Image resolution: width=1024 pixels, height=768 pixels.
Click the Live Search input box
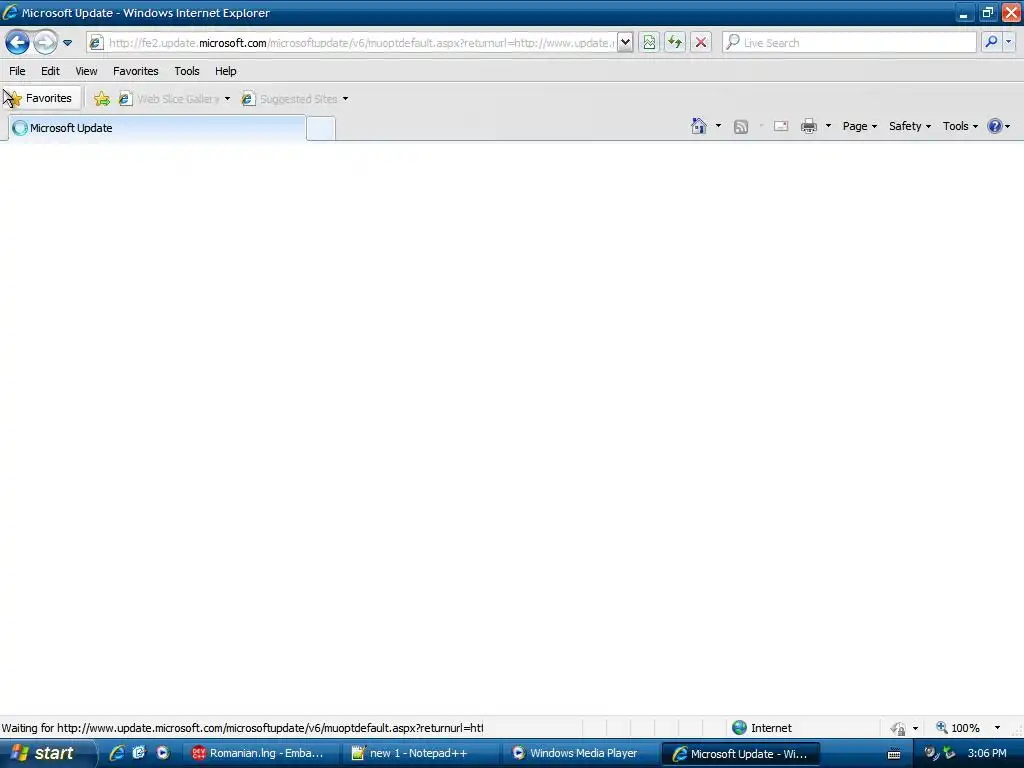pos(858,42)
